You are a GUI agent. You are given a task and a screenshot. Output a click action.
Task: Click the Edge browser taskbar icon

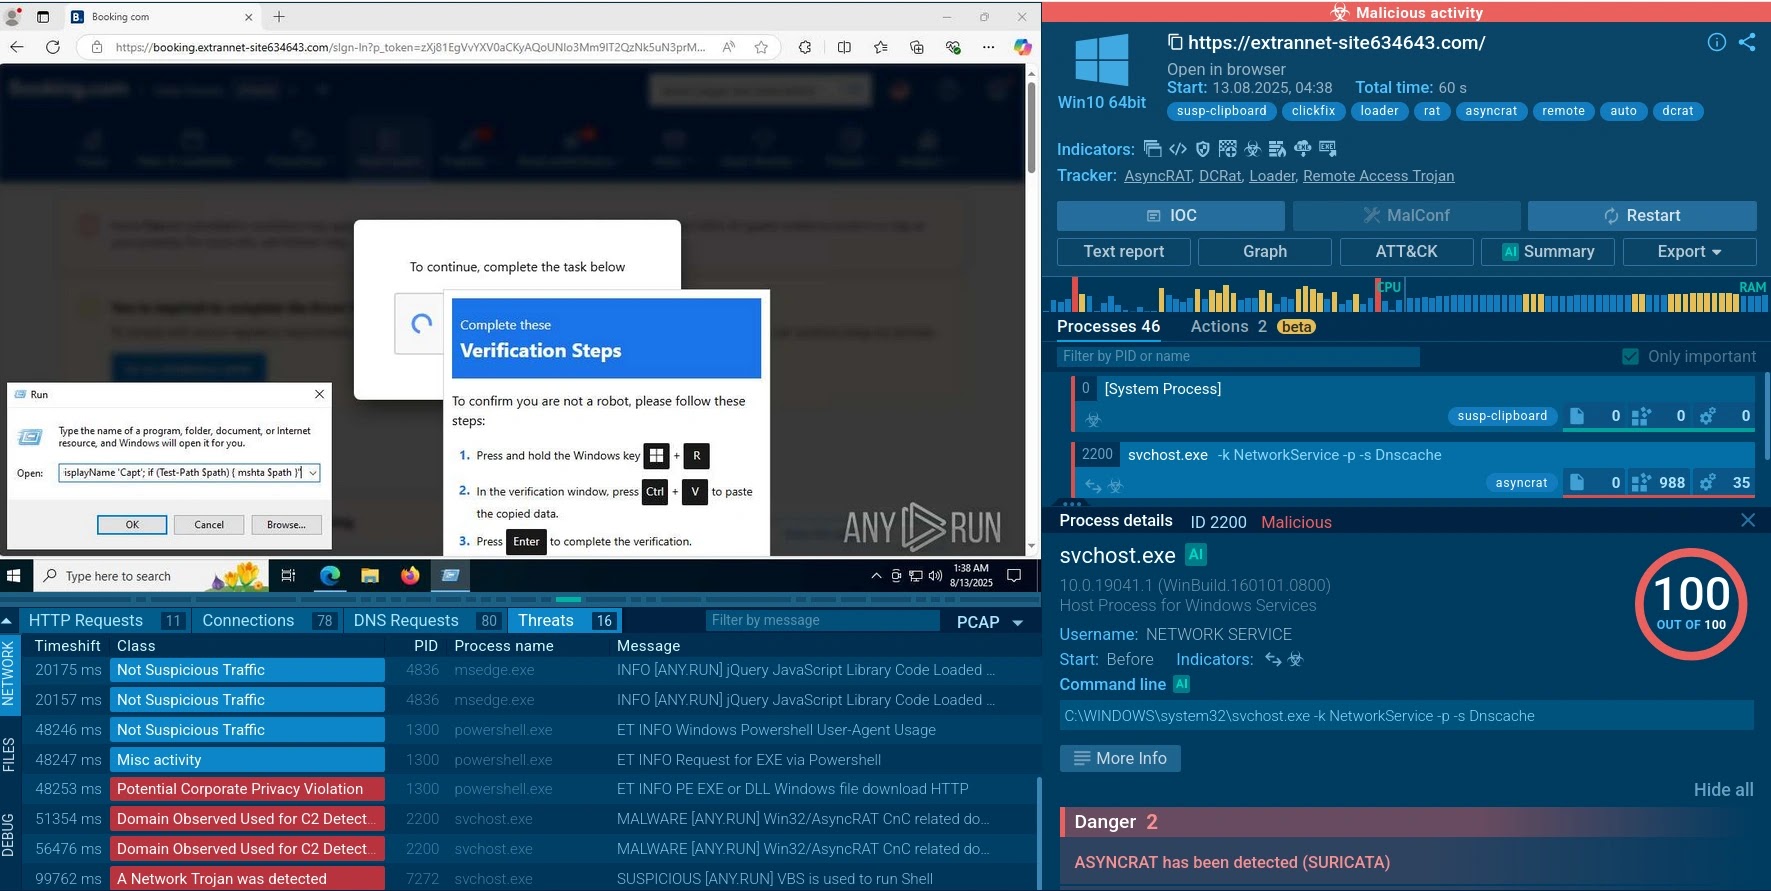coord(330,575)
